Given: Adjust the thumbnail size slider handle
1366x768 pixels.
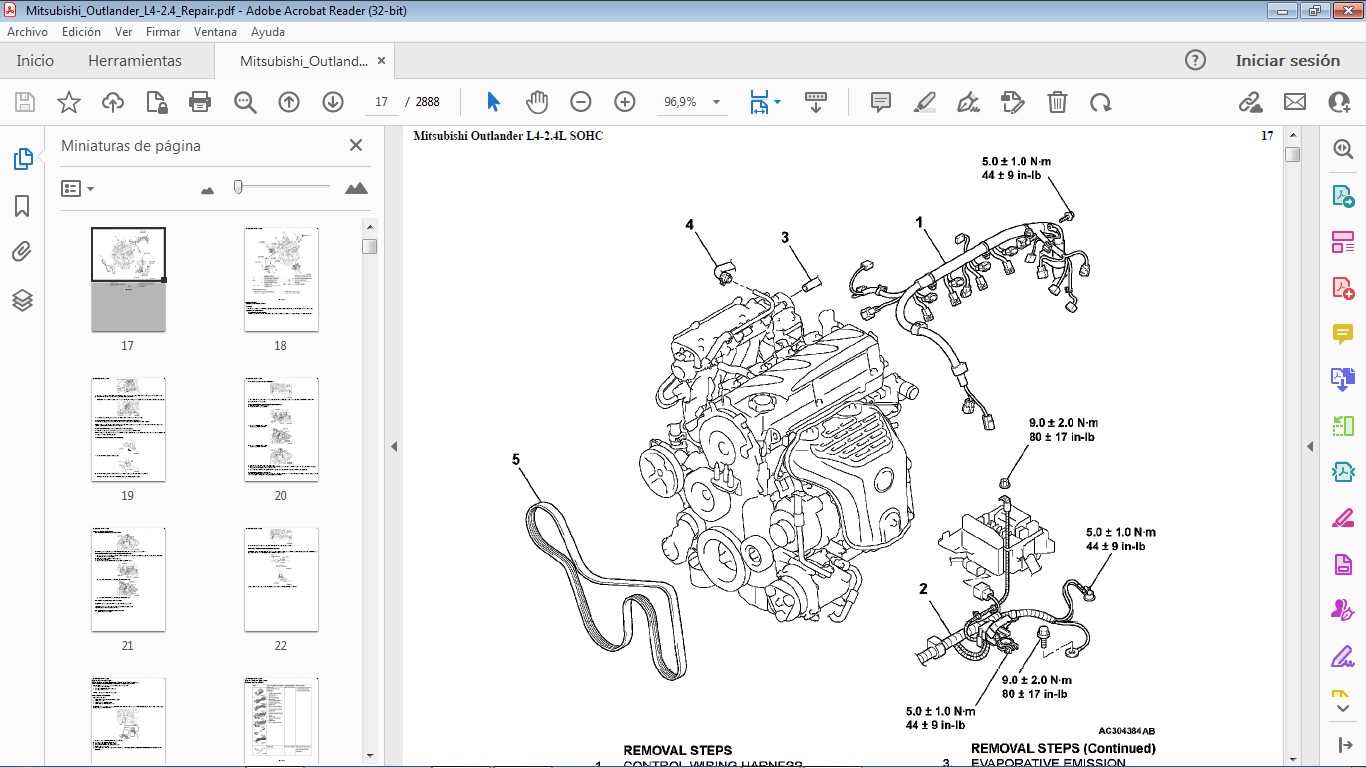Looking at the screenshot, I should click(x=238, y=186).
